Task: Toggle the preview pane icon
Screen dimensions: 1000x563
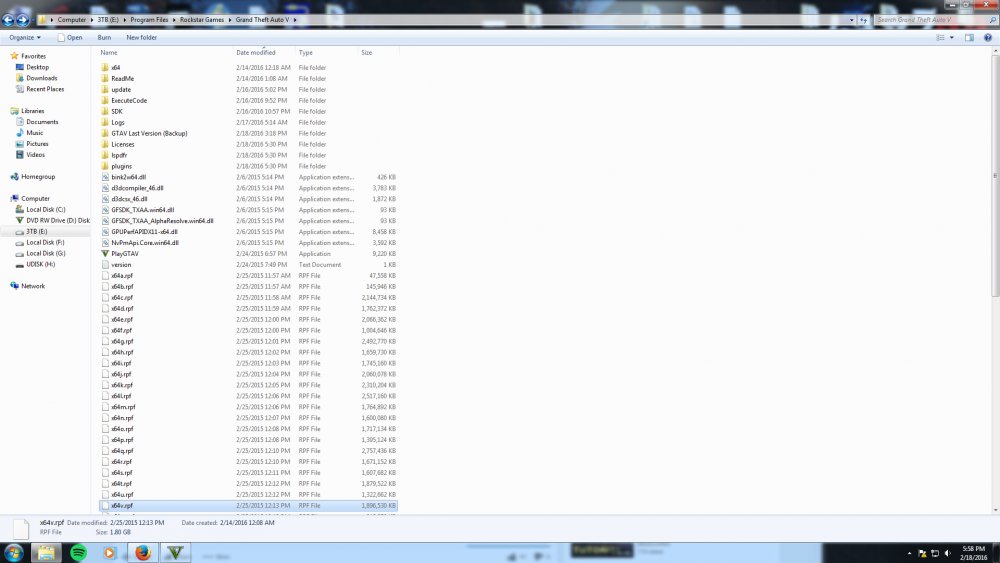Action: point(969,38)
